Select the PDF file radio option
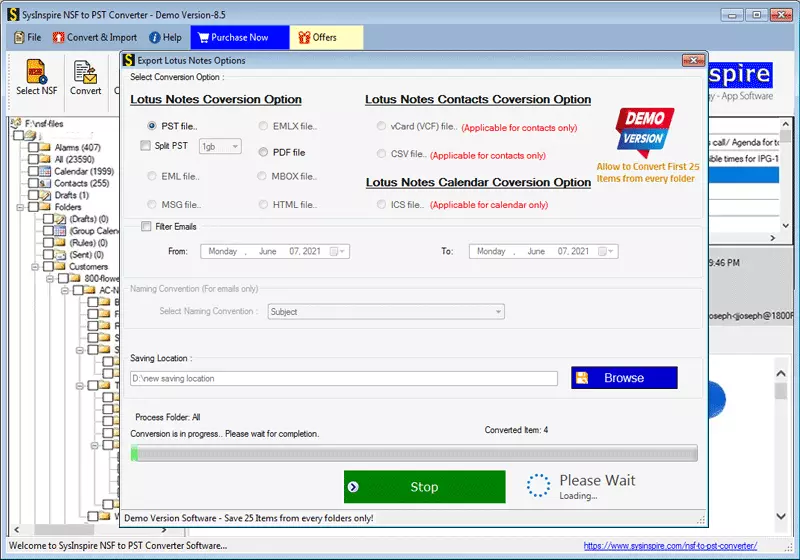800x560 pixels. tap(263, 152)
